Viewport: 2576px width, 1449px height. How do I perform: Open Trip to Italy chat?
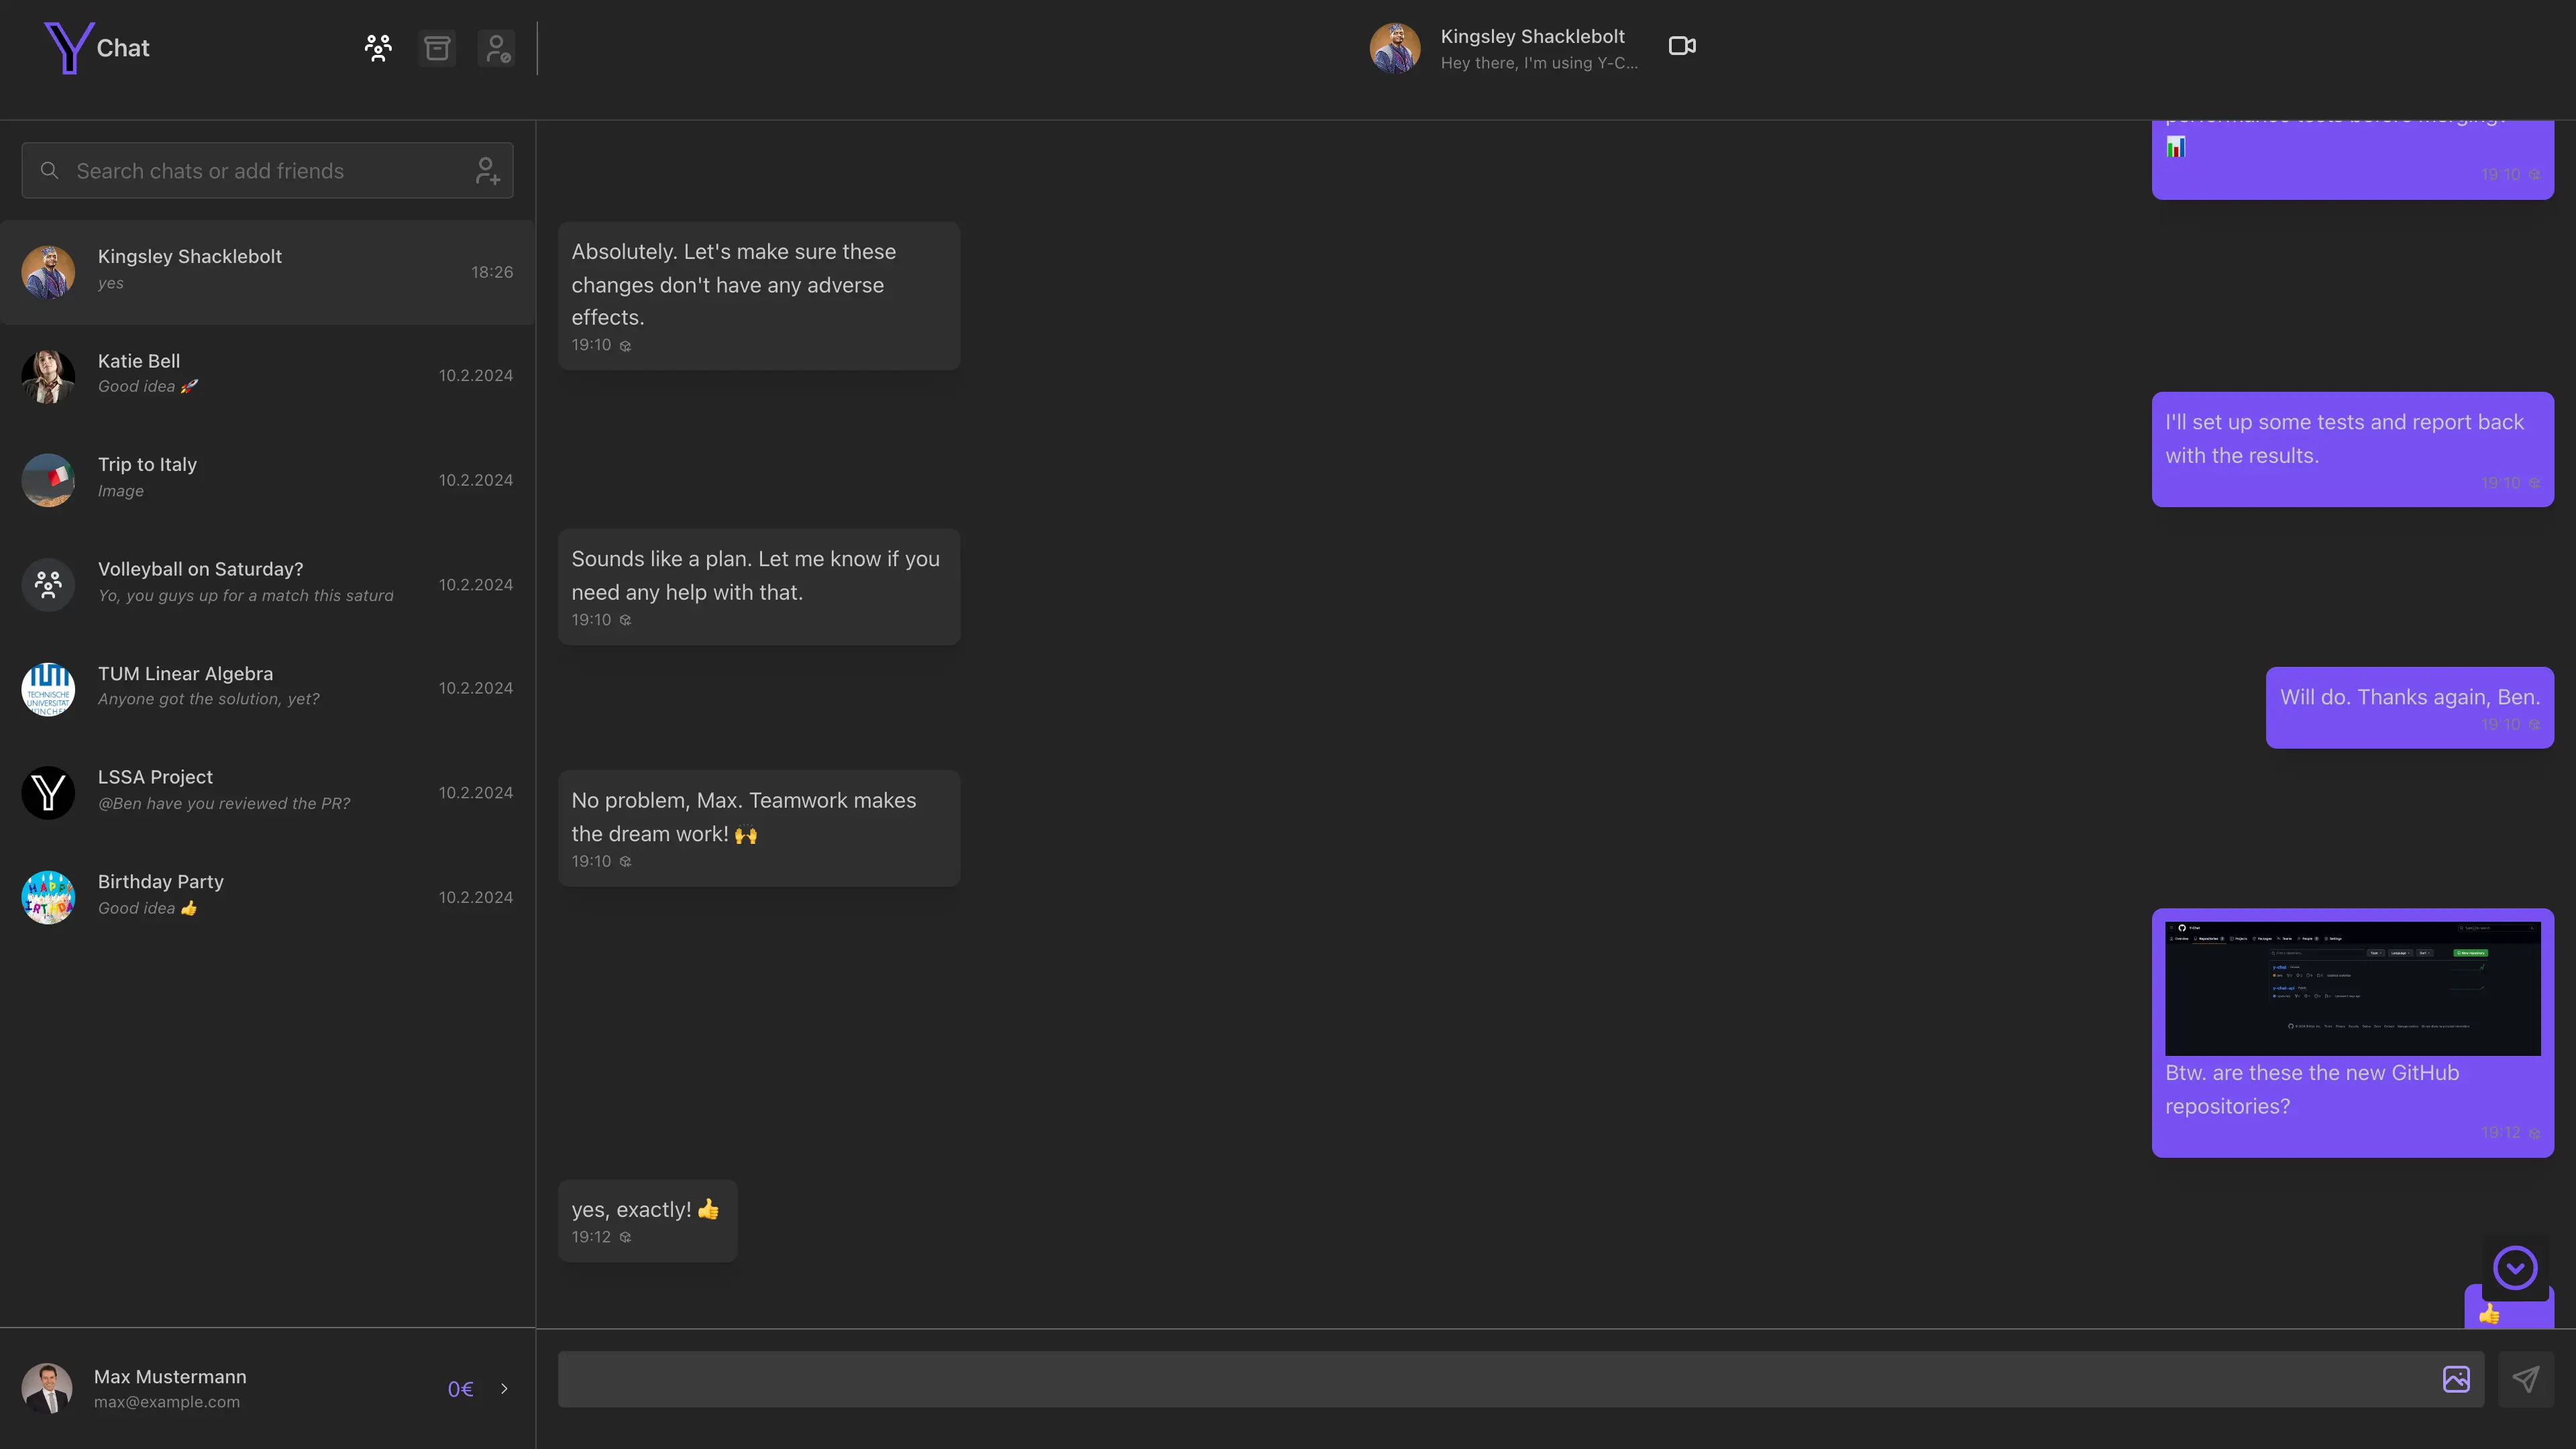(267, 479)
